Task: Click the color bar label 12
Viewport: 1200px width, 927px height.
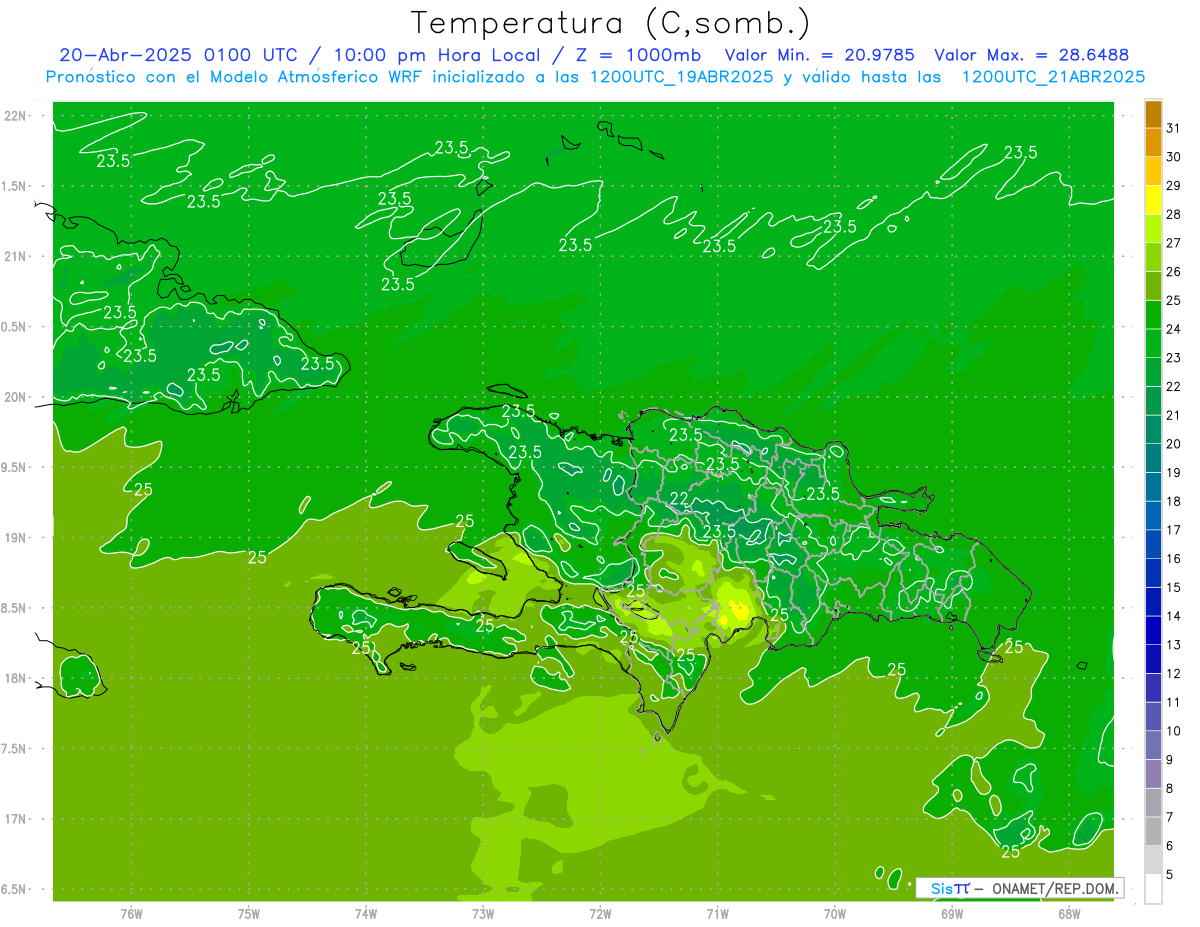Action: (x=1173, y=673)
